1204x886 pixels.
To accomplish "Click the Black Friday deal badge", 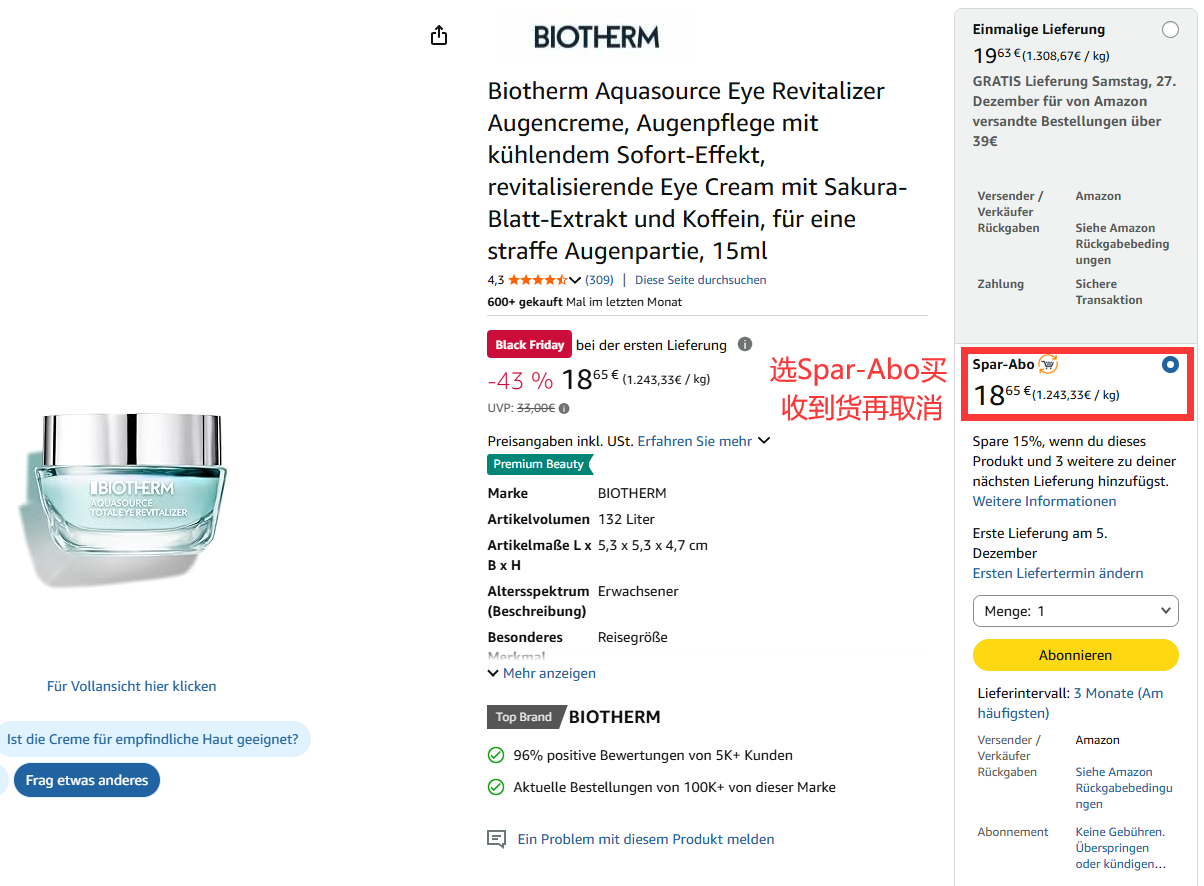I will (529, 344).
